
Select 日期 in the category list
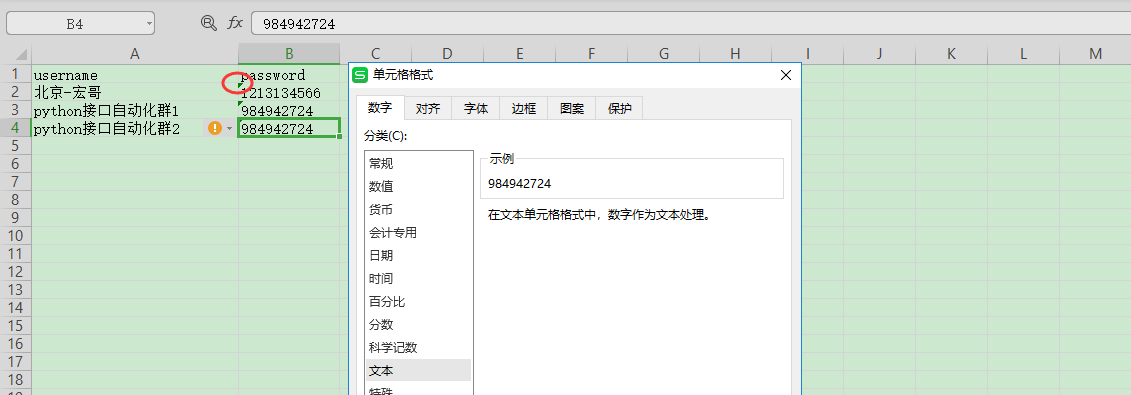[418, 256]
